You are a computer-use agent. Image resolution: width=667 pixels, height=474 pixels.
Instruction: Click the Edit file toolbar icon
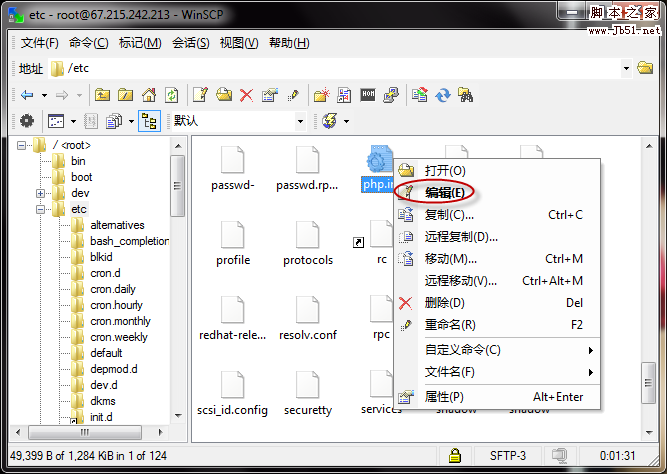coord(200,95)
